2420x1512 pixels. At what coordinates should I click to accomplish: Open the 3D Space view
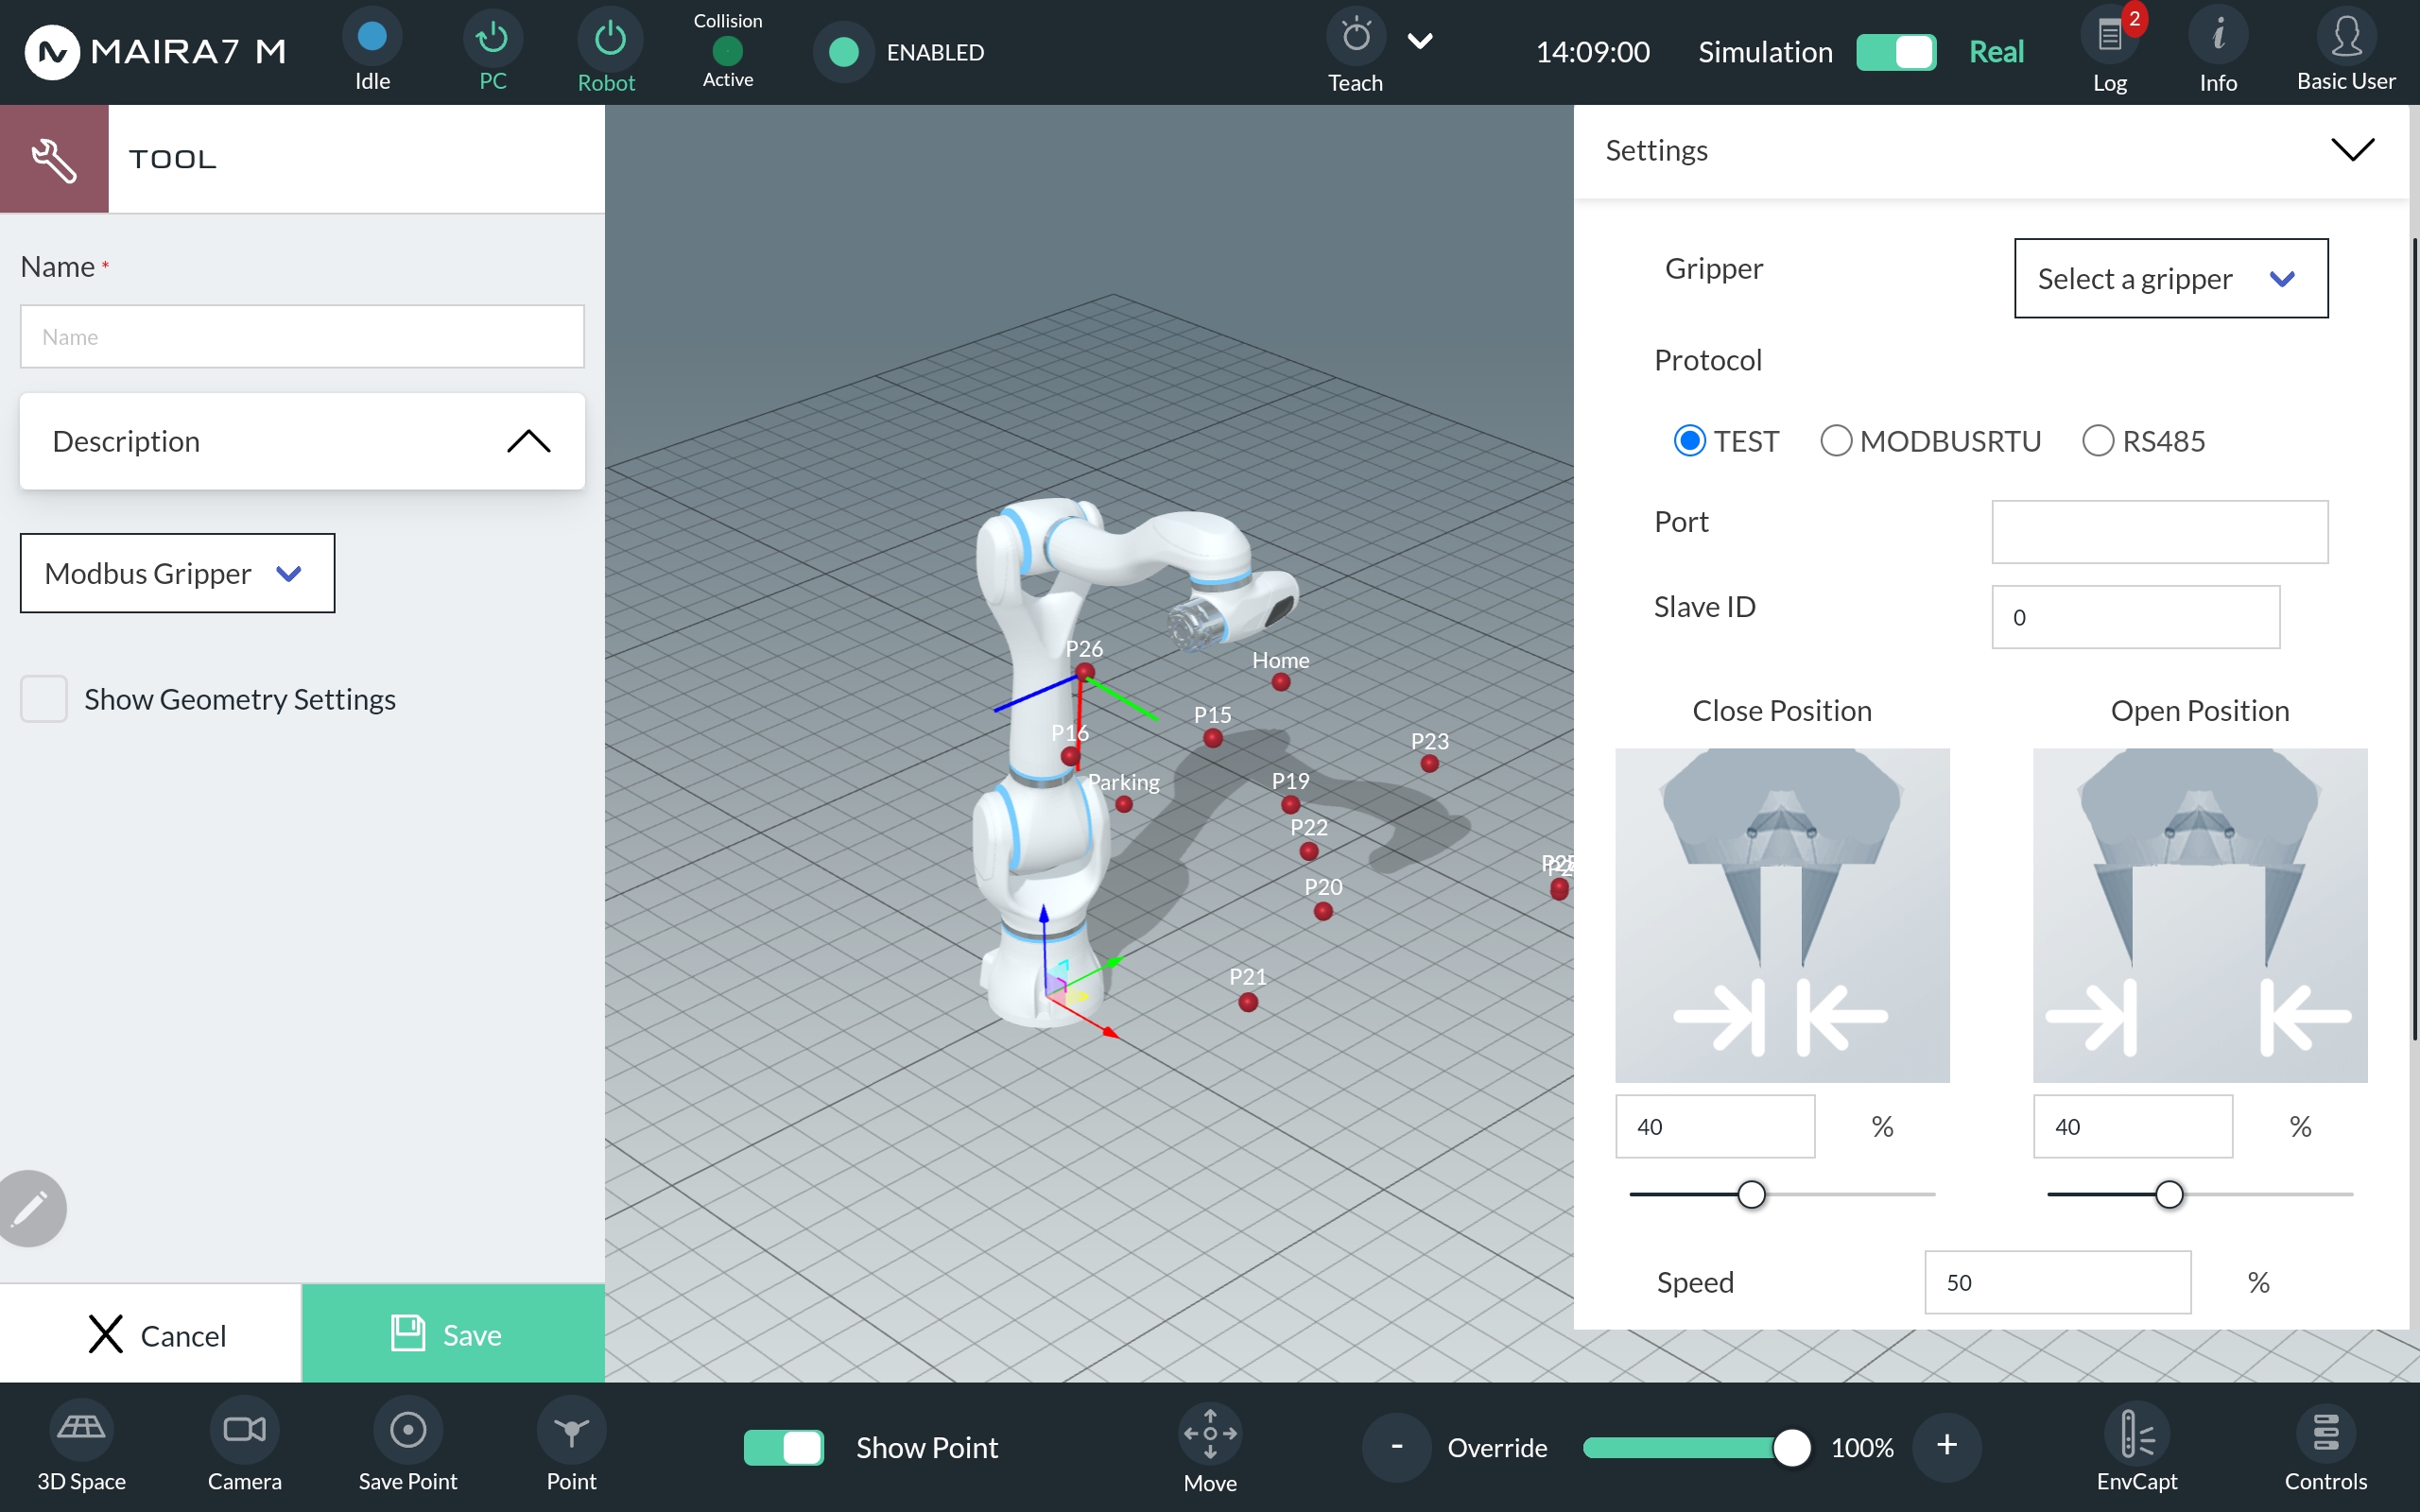pos(81,1430)
